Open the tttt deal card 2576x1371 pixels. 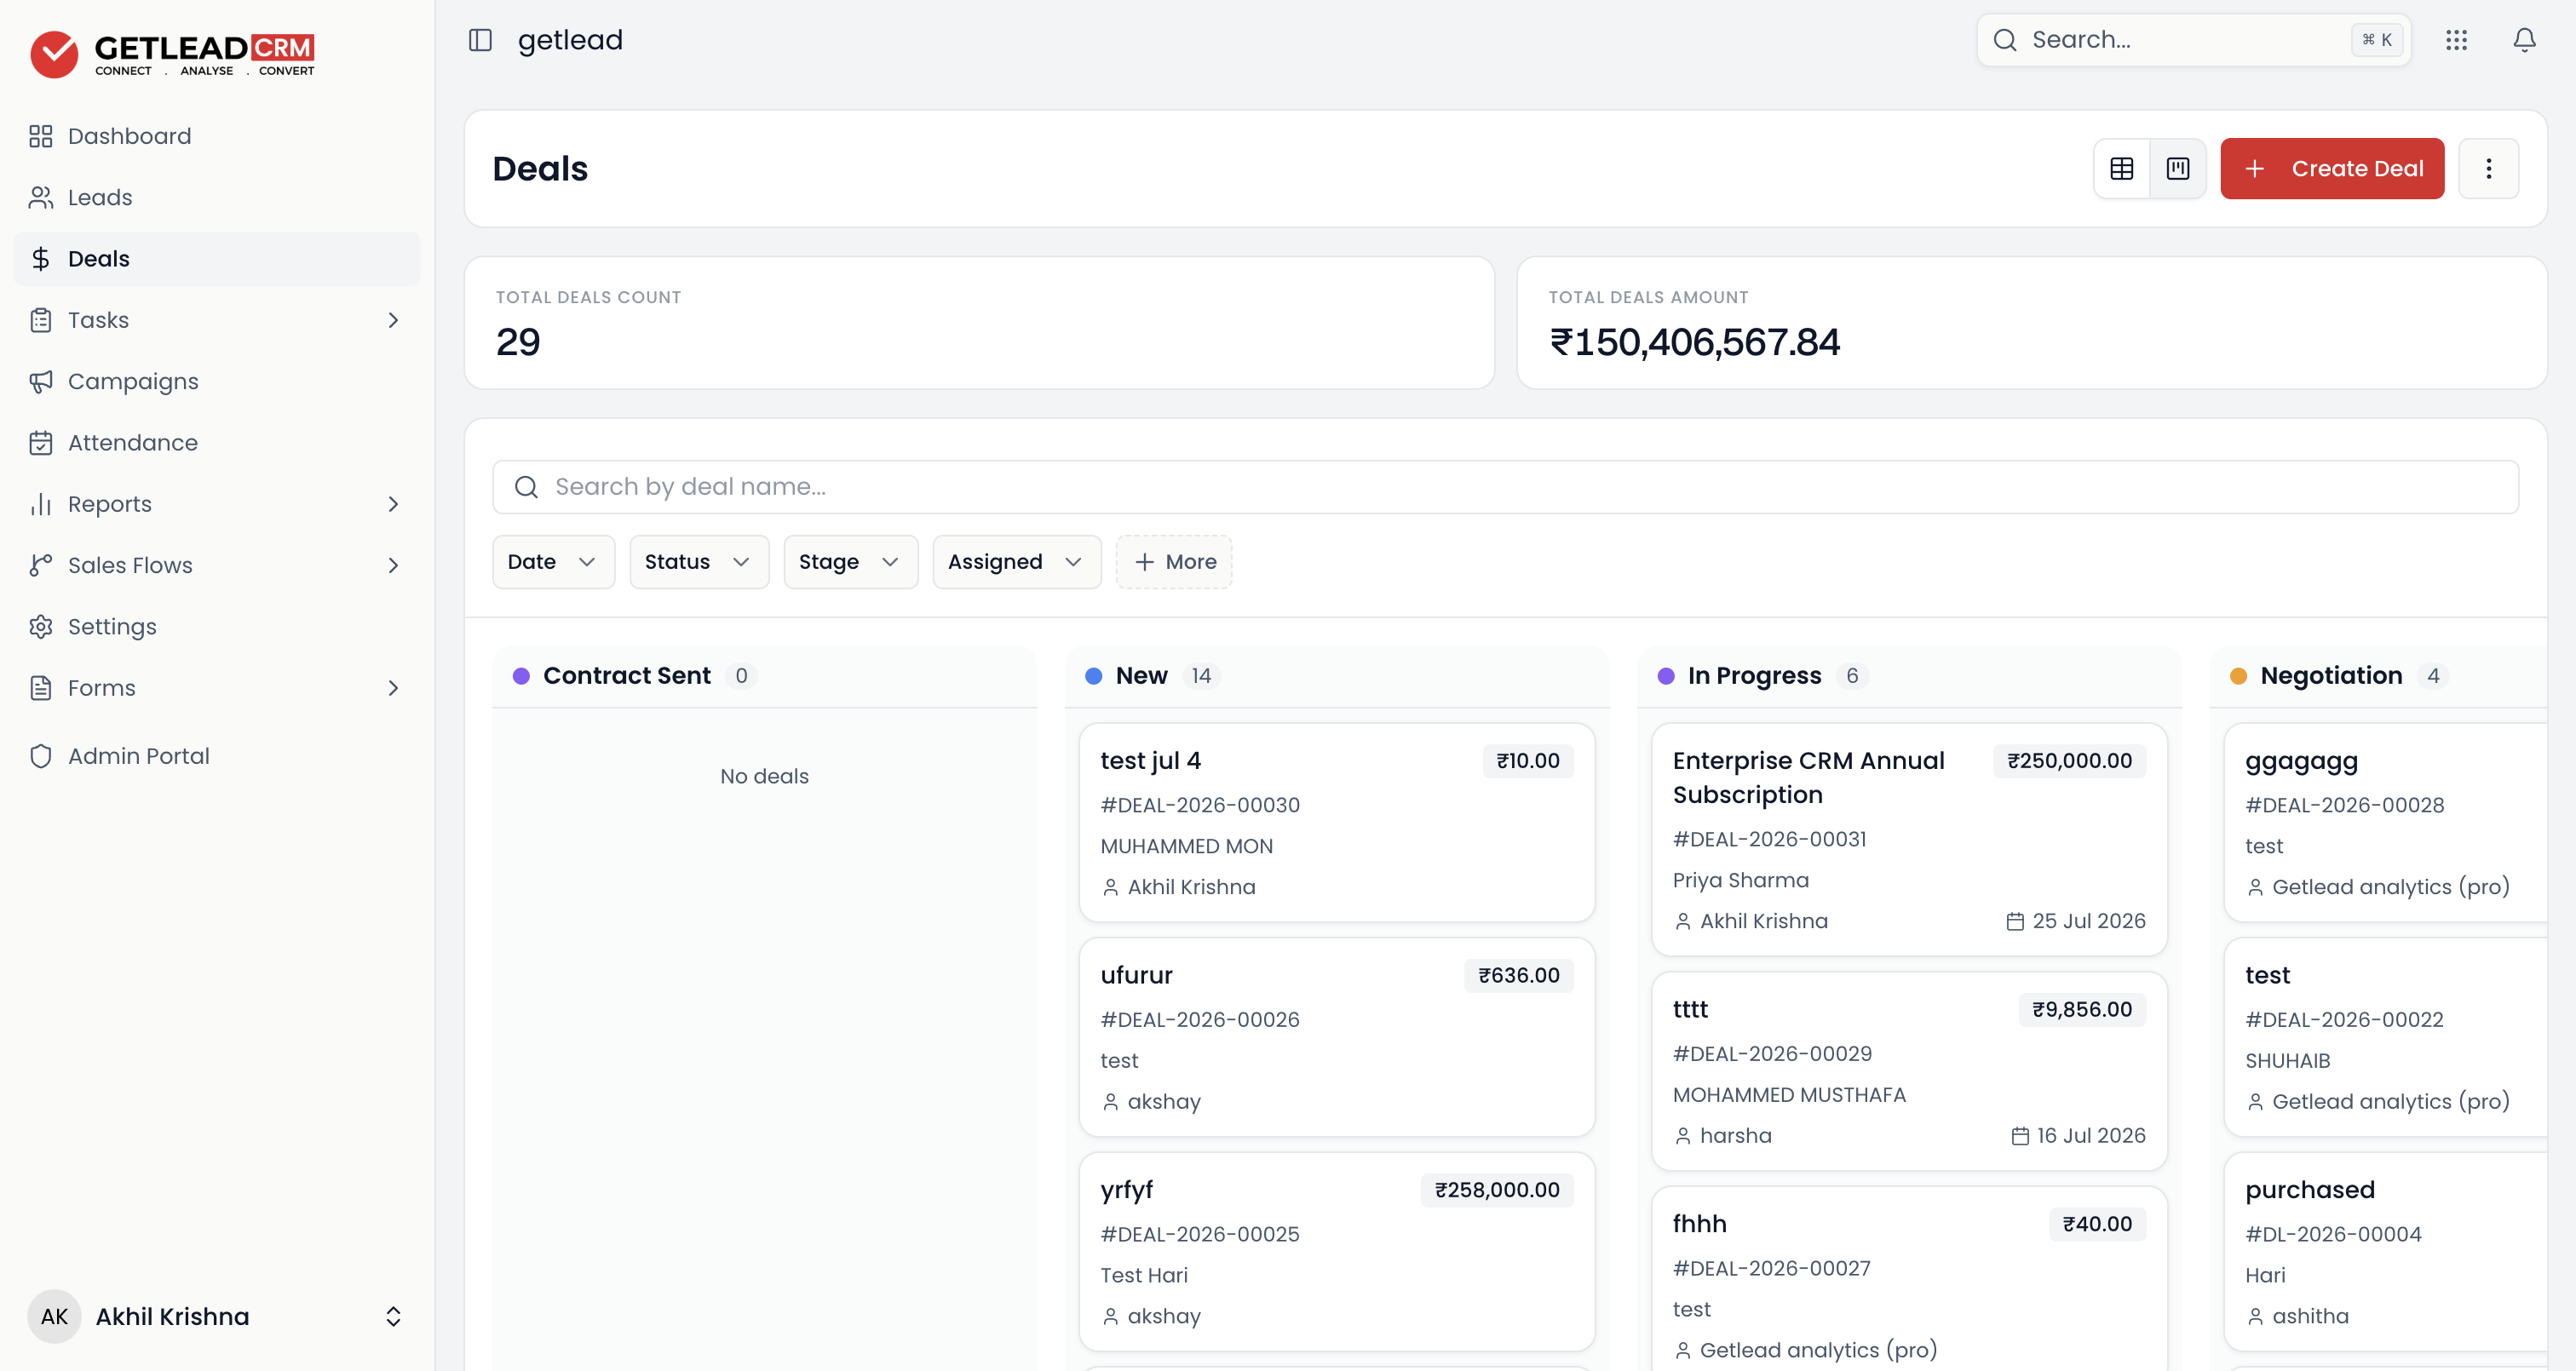(1909, 1071)
